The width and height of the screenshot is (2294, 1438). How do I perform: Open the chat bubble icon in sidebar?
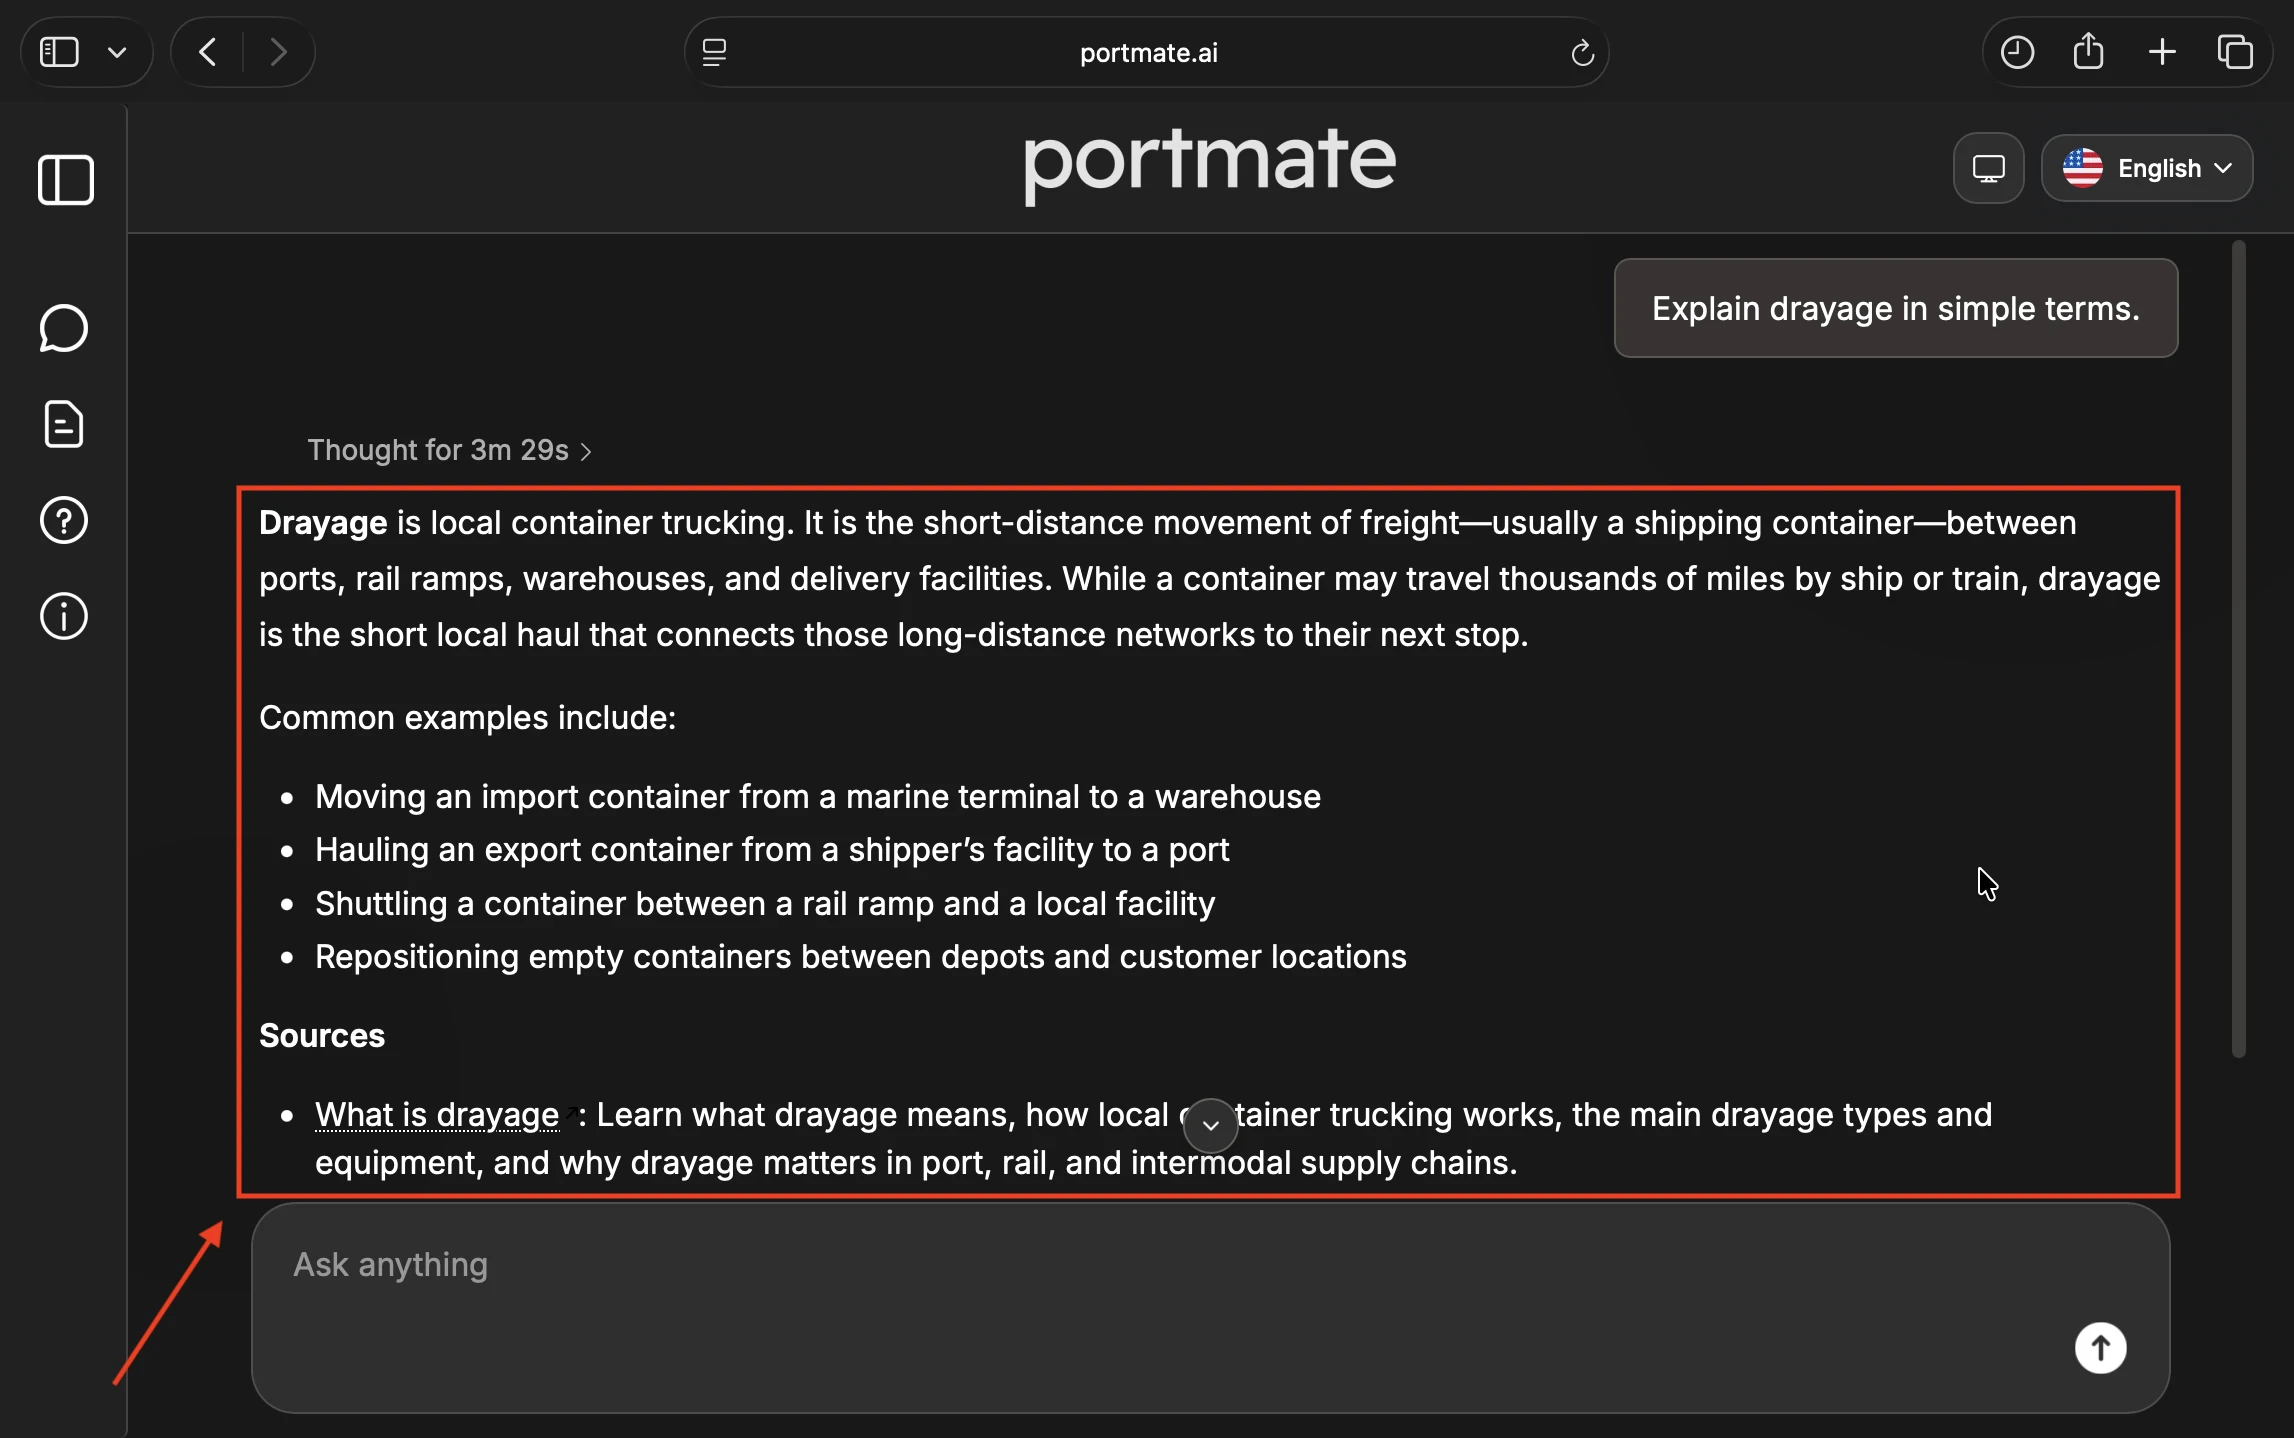pos(64,328)
